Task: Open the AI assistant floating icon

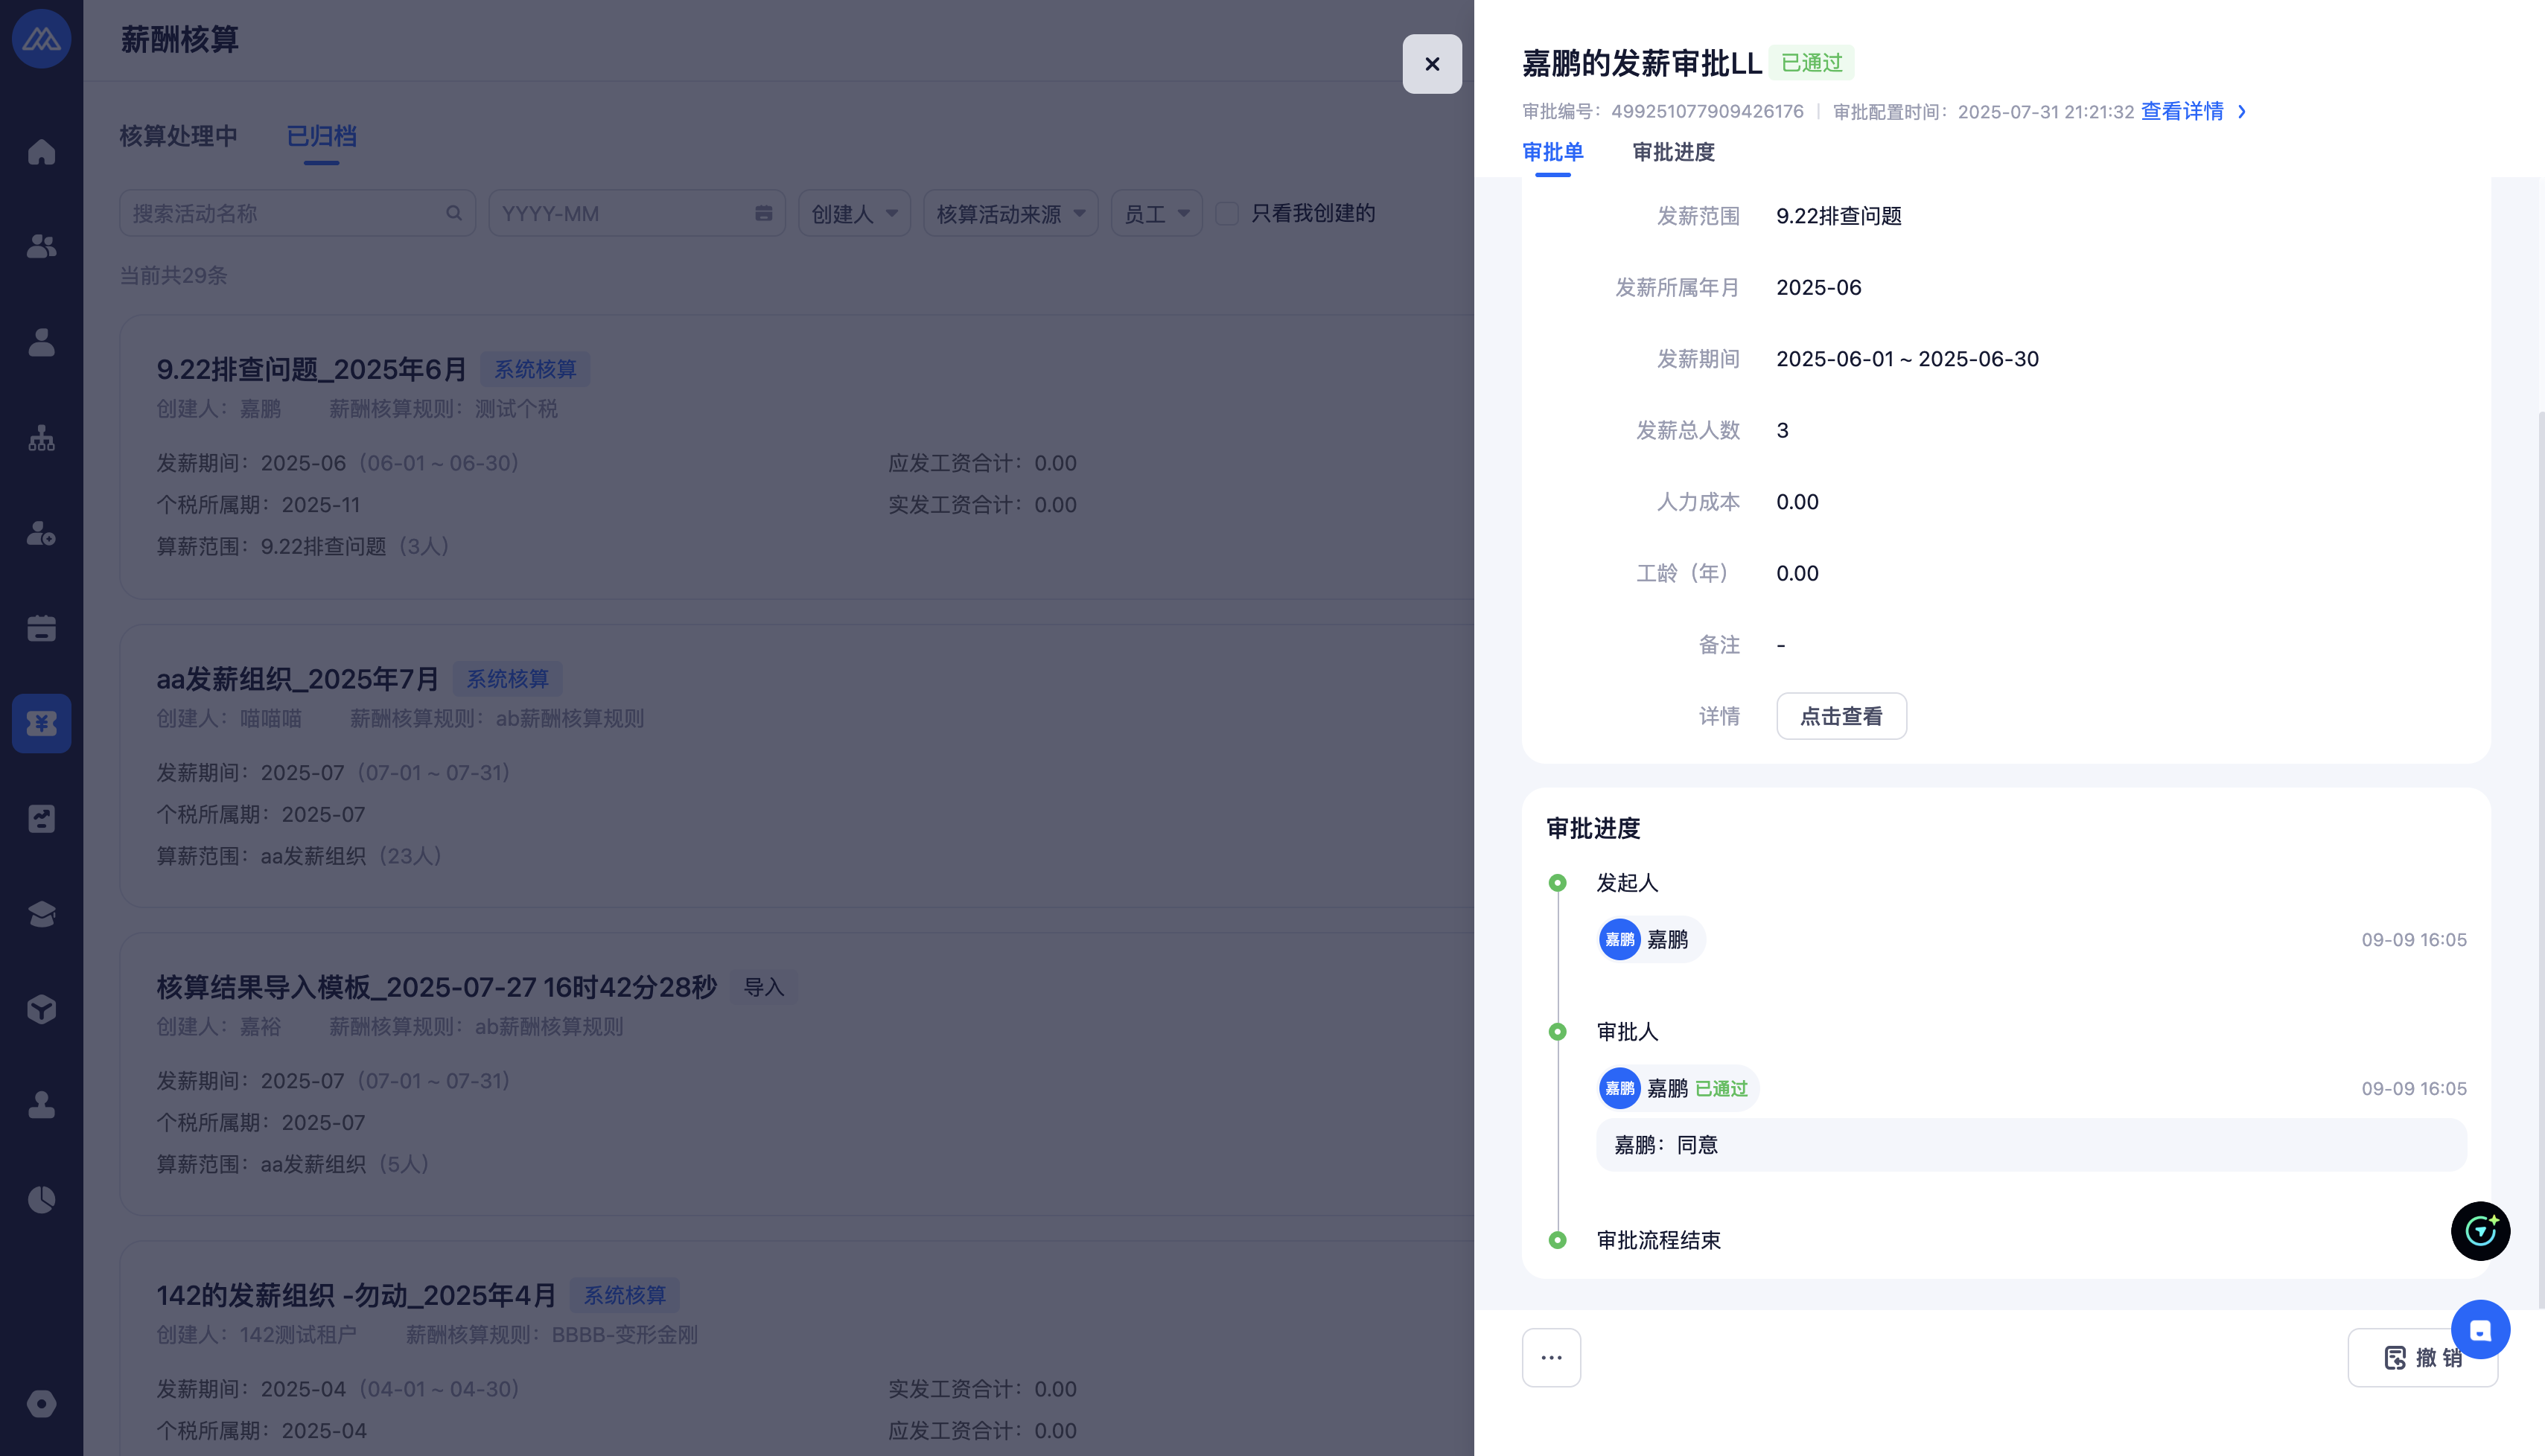Action: (2479, 1231)
